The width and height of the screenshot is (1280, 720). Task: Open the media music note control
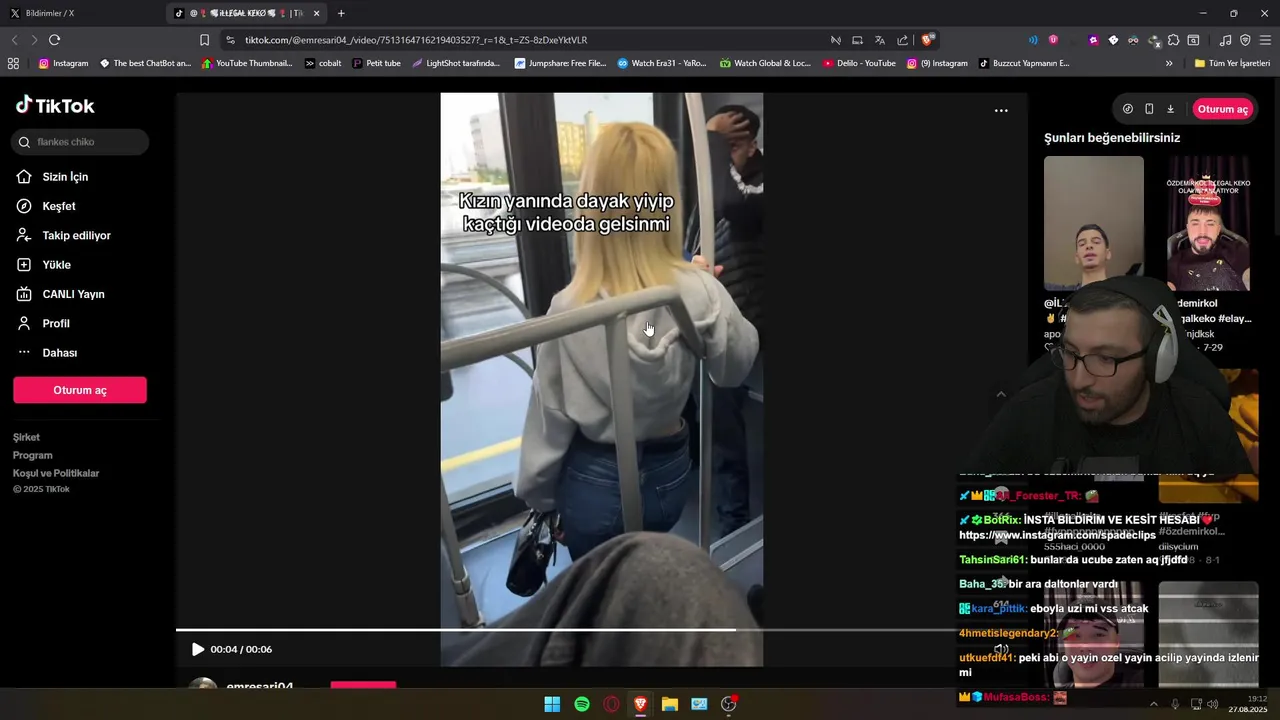pyautogui.click(x=1226, y=40)
